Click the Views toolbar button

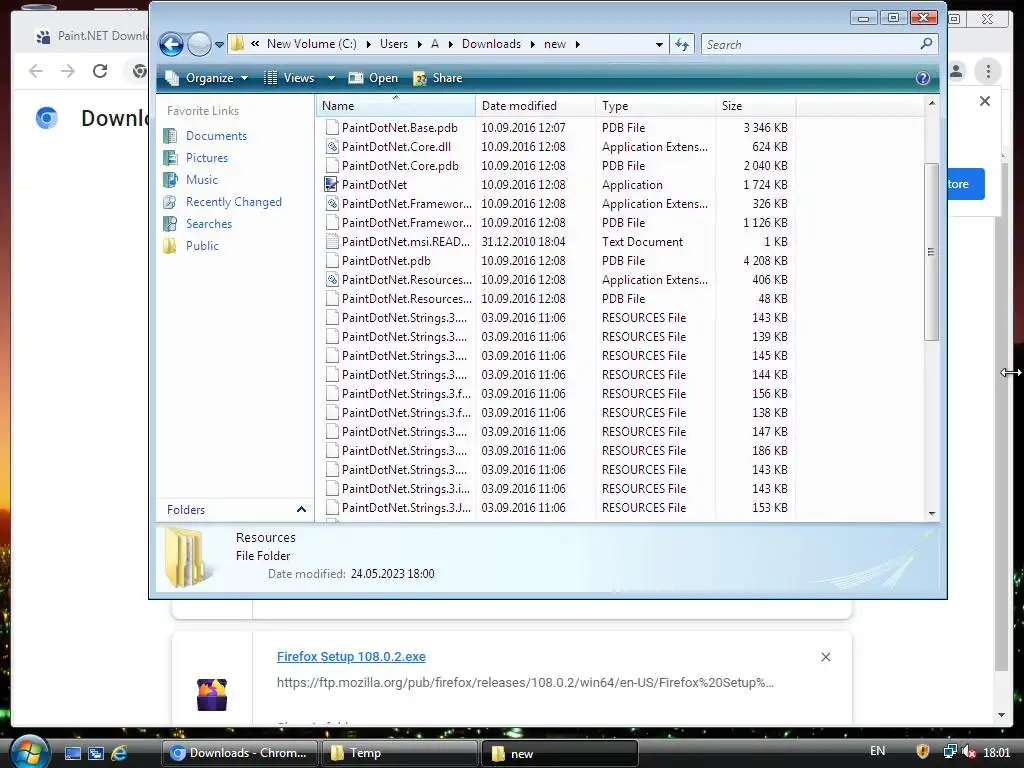[289, 78]
